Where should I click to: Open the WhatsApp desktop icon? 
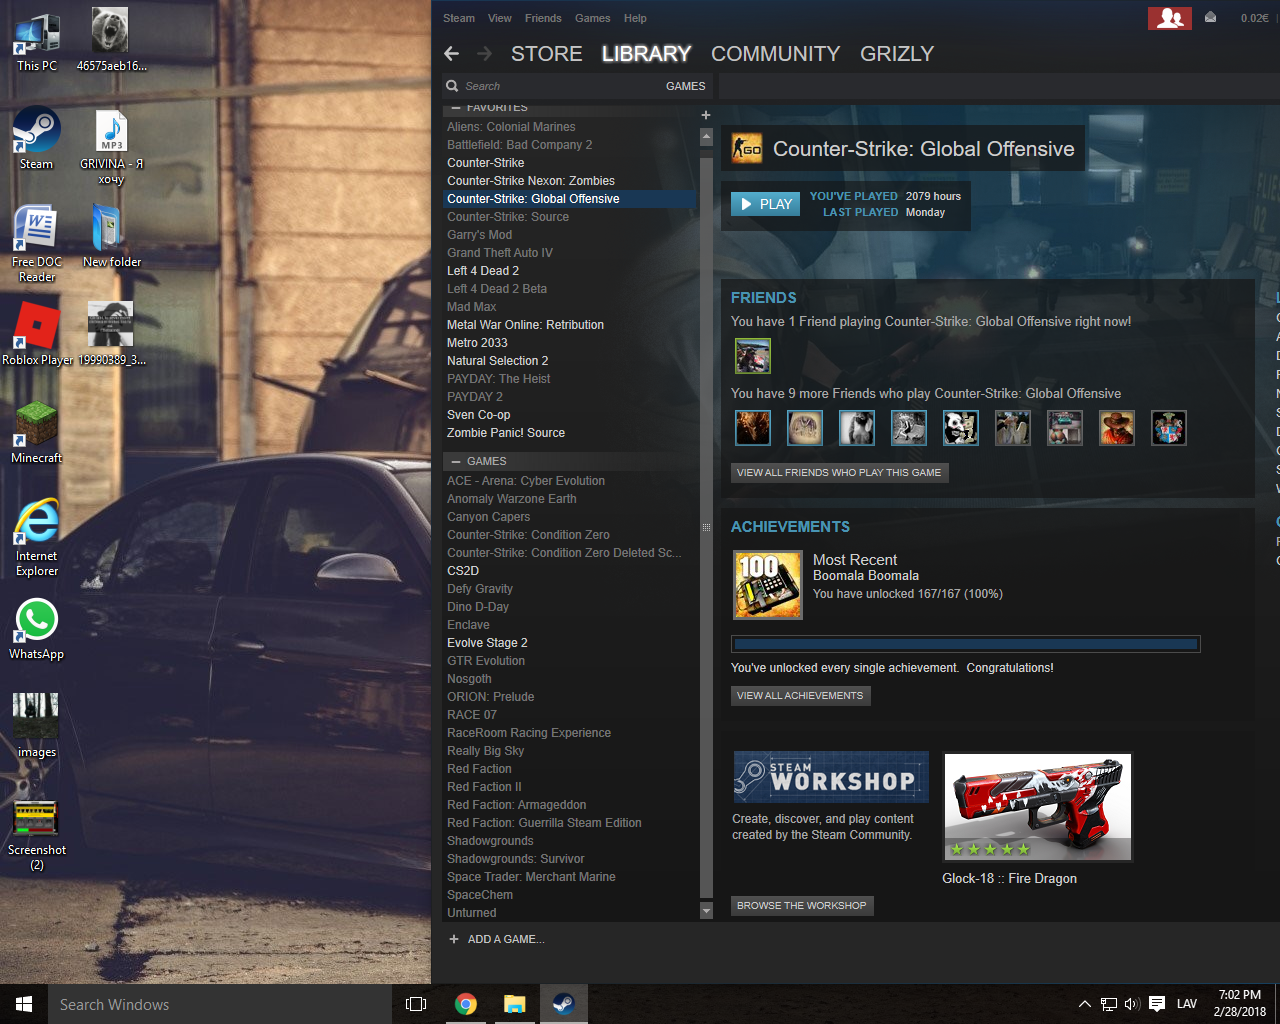coord(36,629)
